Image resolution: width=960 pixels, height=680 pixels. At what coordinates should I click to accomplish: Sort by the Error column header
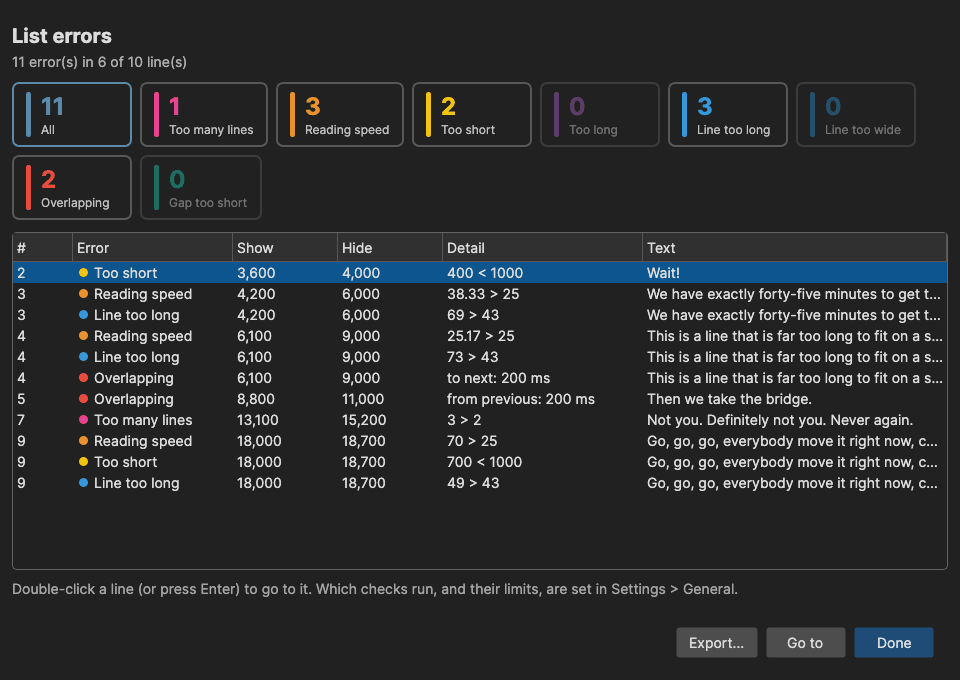(152, 248)
